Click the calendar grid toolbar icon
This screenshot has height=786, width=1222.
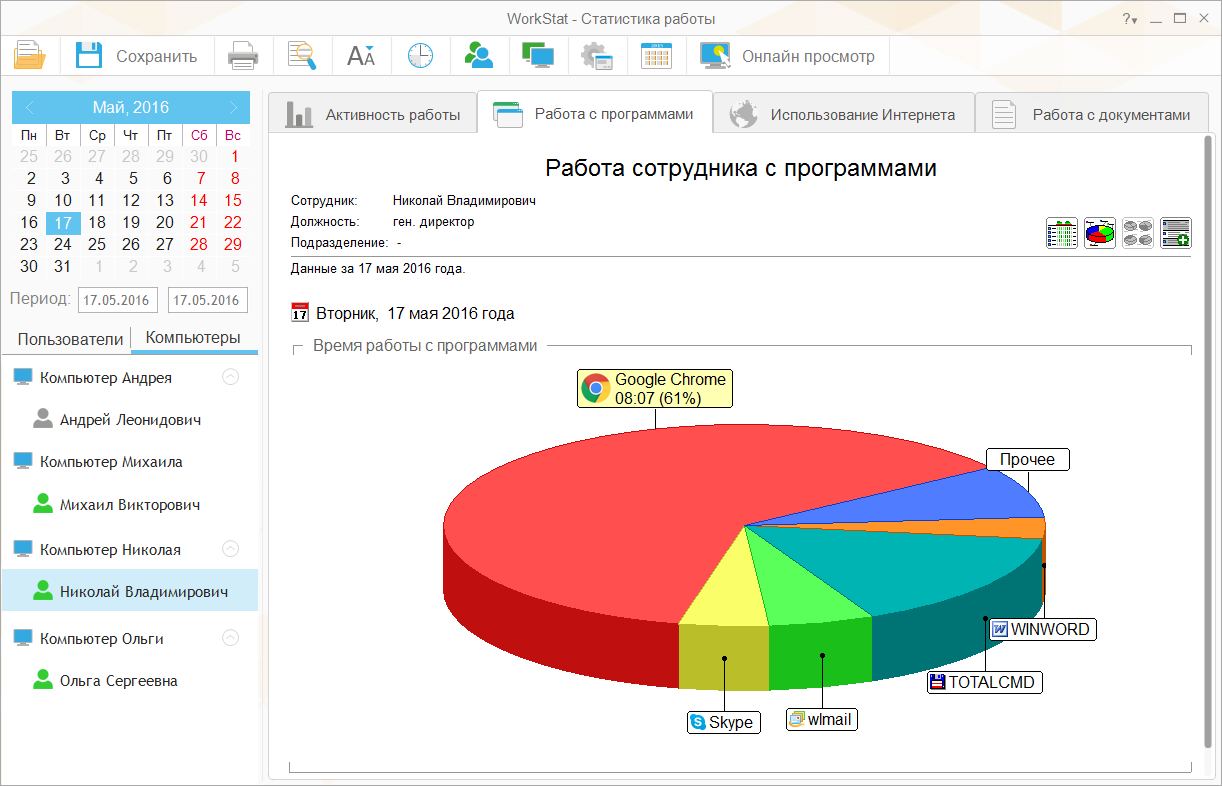pos(656,56)
